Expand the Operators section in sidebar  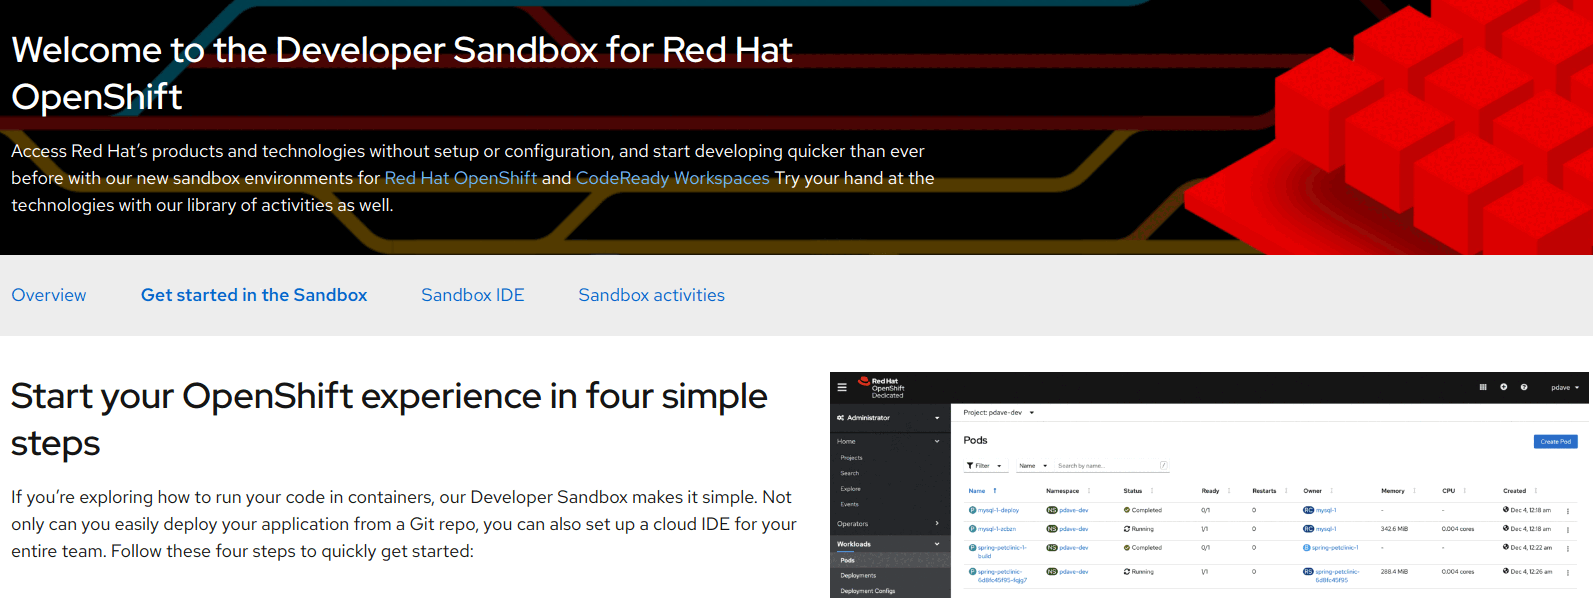(x=889, y=524)
